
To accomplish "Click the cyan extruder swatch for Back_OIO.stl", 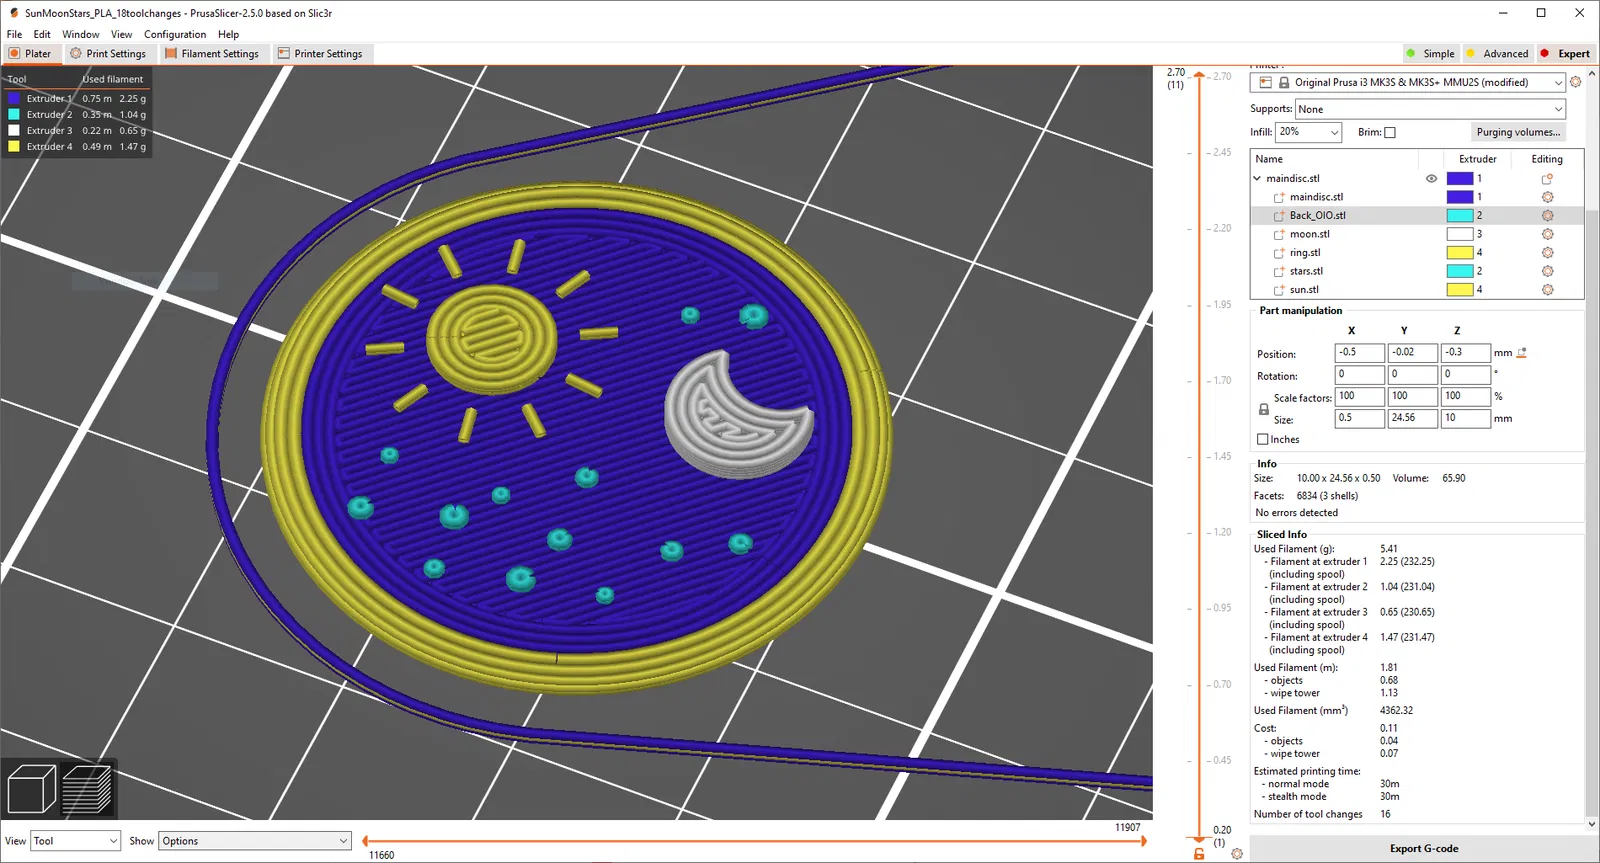I will point(1460,215).
